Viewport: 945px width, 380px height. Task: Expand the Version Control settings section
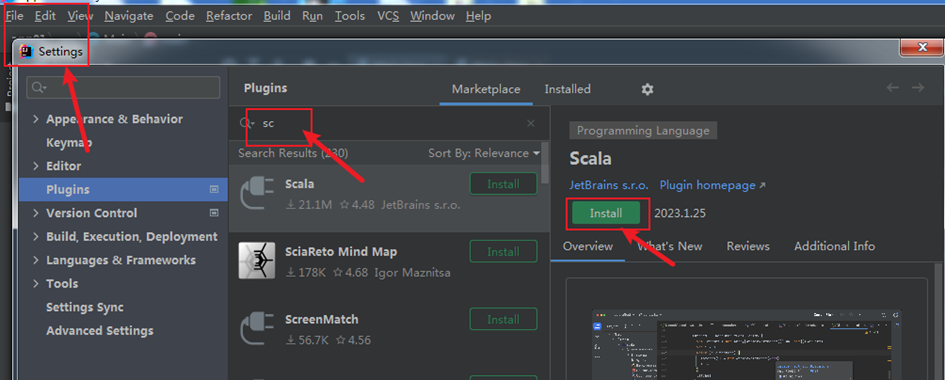pyautogui.click(x=36, y=213)
